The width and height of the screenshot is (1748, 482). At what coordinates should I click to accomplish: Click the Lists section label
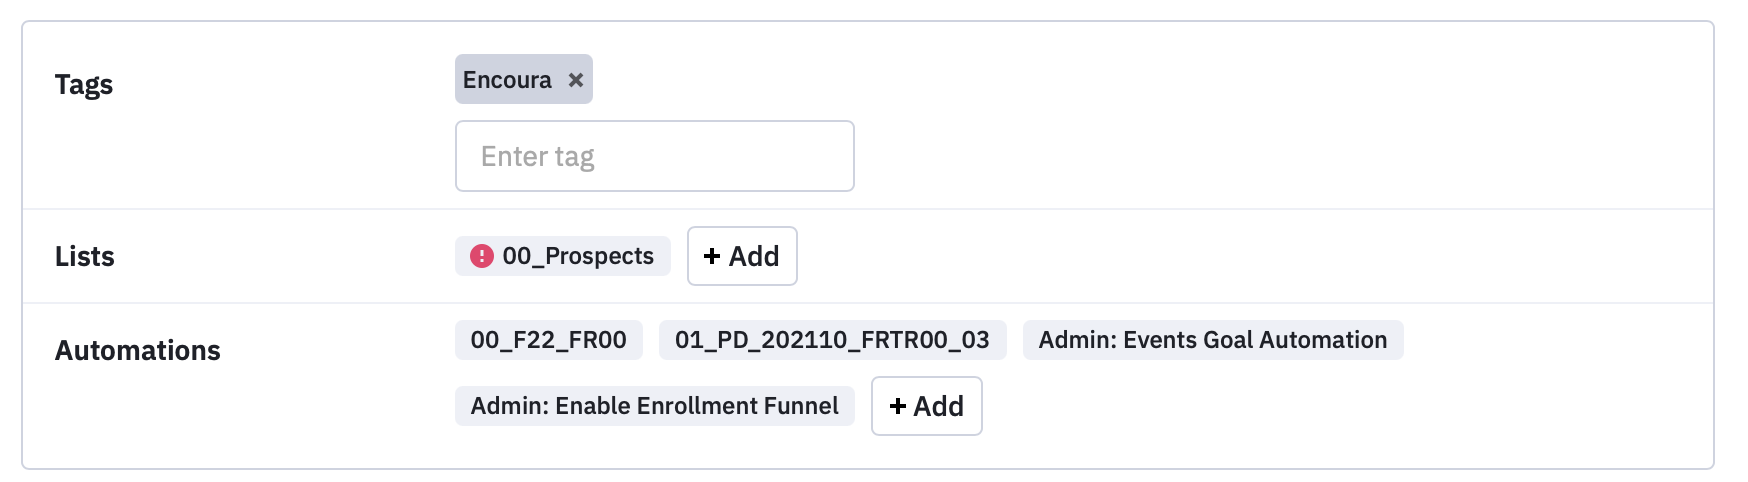[85, 257]
